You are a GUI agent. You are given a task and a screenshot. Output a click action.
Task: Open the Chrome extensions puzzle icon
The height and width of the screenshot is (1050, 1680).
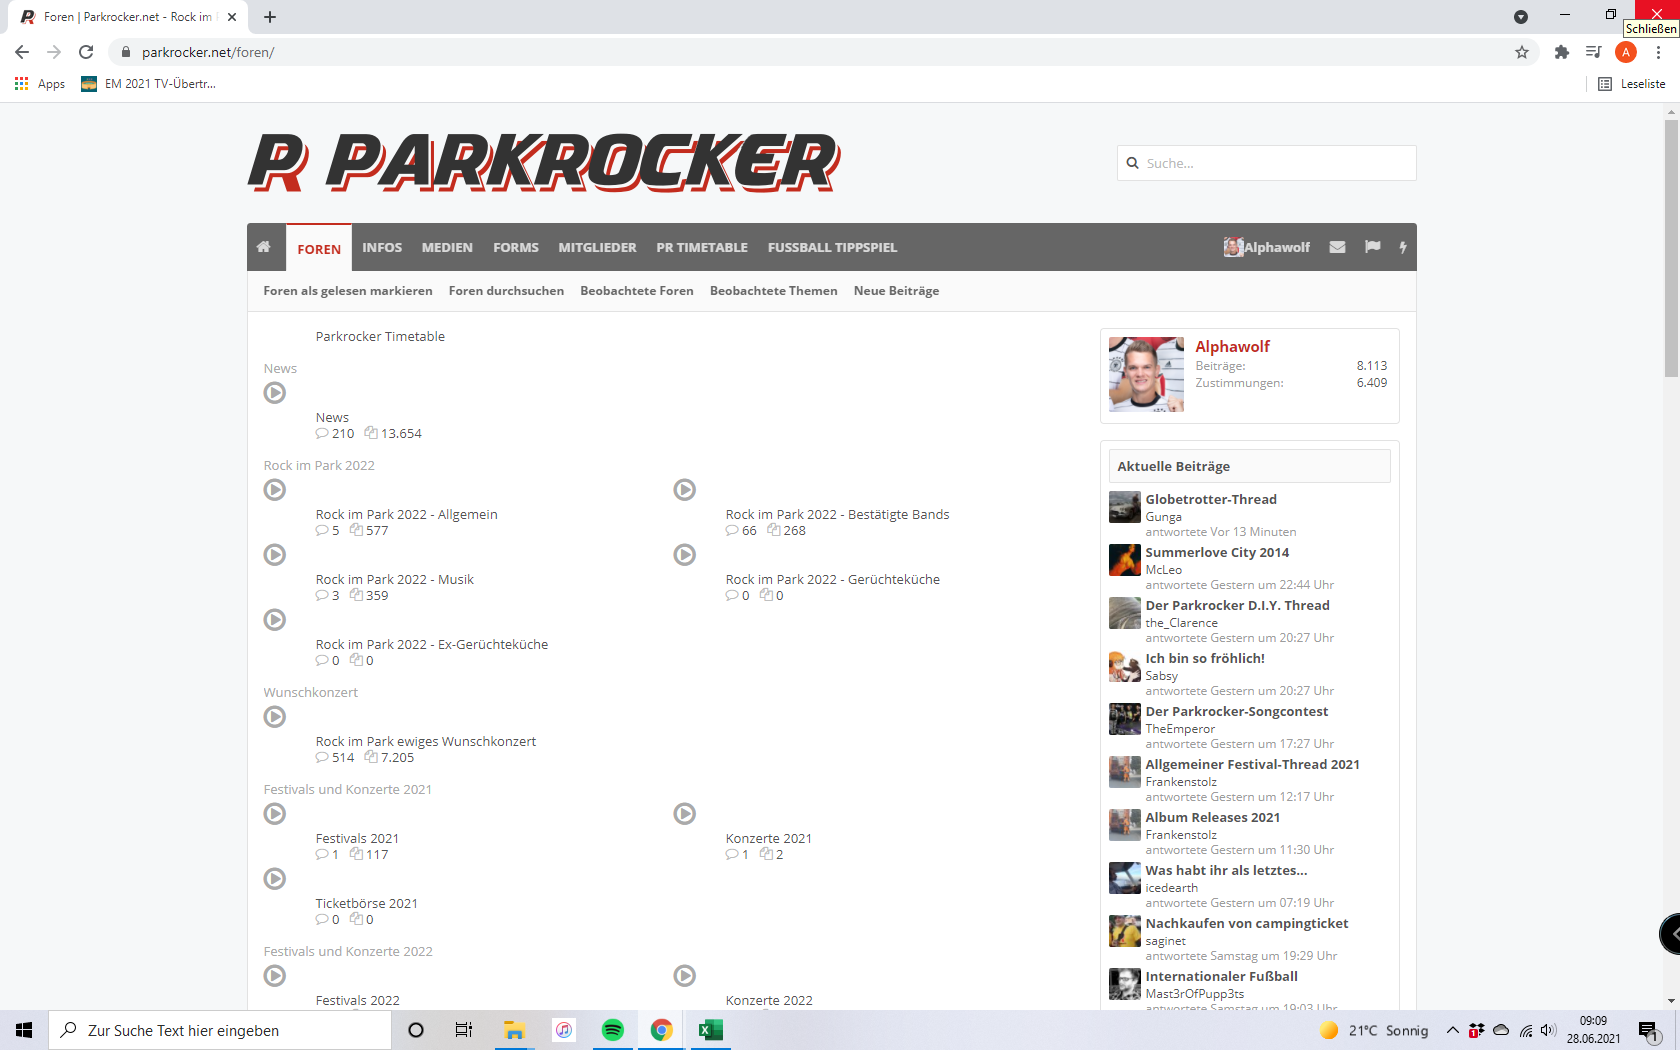[x=1562, y=52]
